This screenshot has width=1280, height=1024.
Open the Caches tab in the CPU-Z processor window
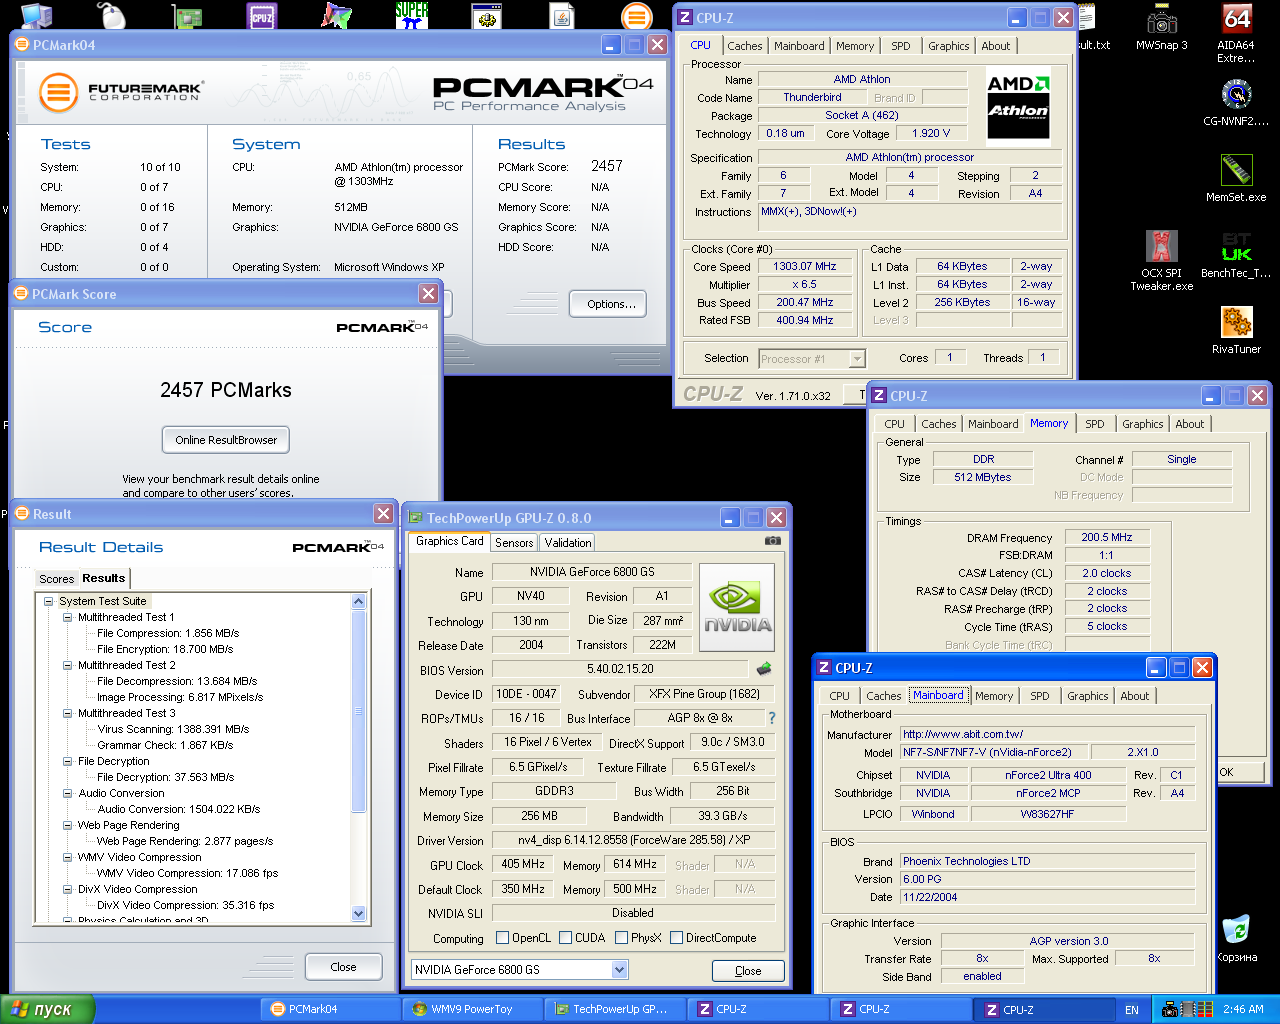pyautogui.click(x=745, y=46)
